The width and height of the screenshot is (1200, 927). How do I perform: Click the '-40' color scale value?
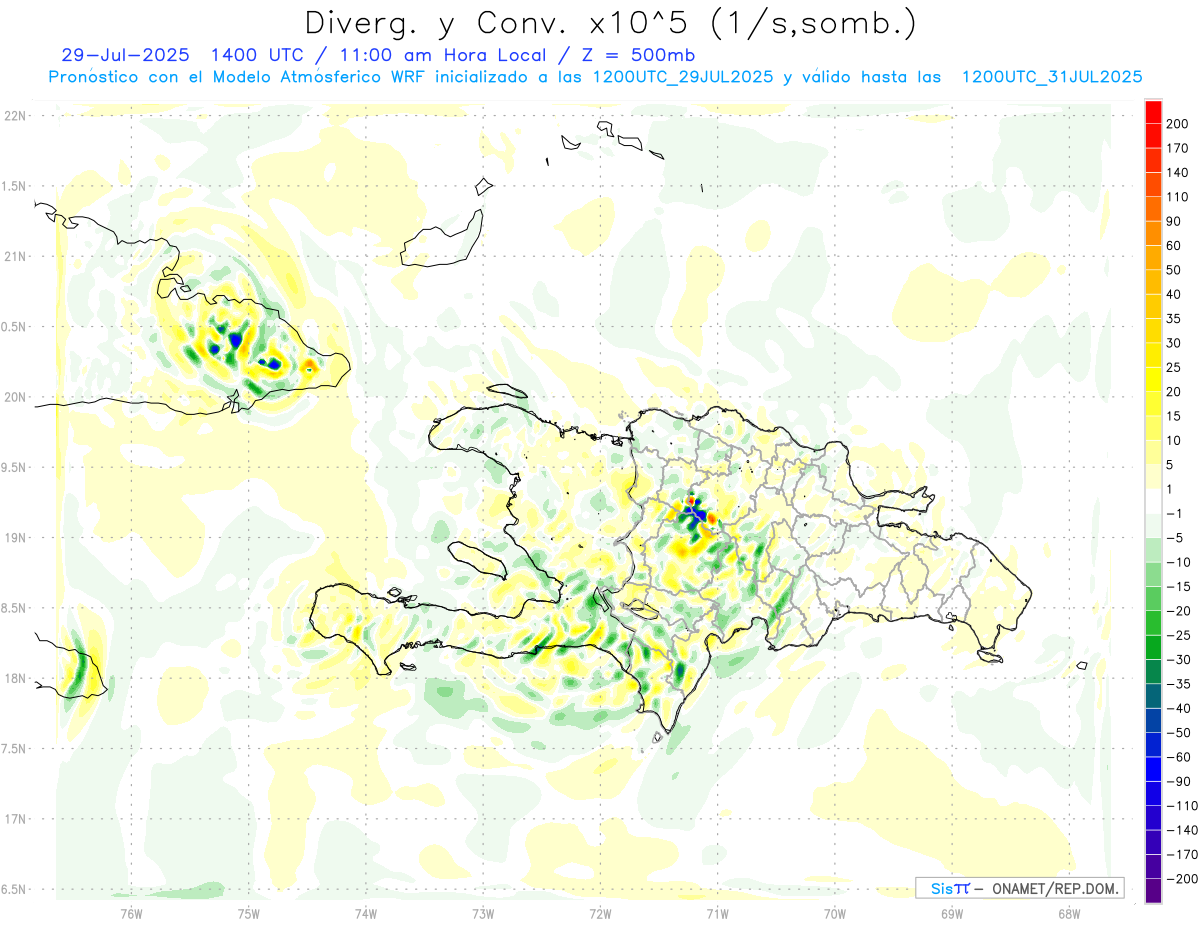pyautogui.click(x=1177, y=708)
